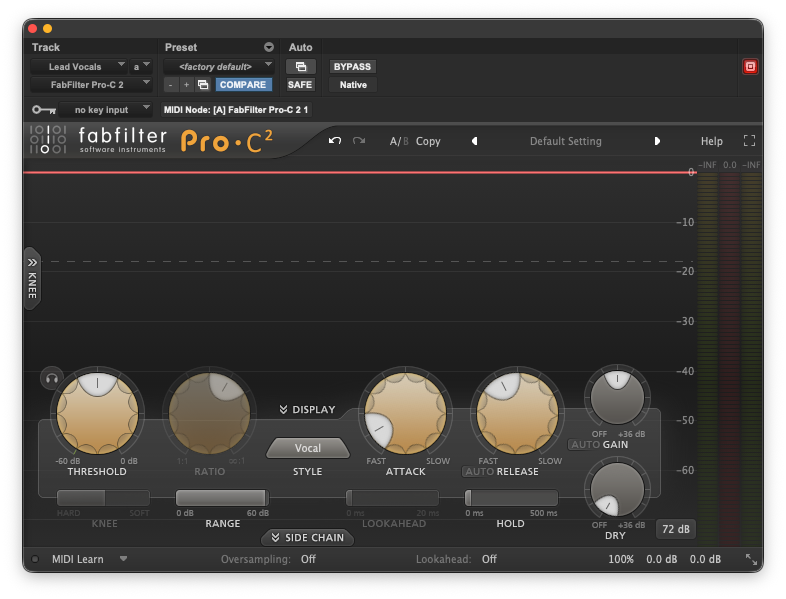Click the FabFilter logo
786x599 pixels.
(x=98, y=140)
